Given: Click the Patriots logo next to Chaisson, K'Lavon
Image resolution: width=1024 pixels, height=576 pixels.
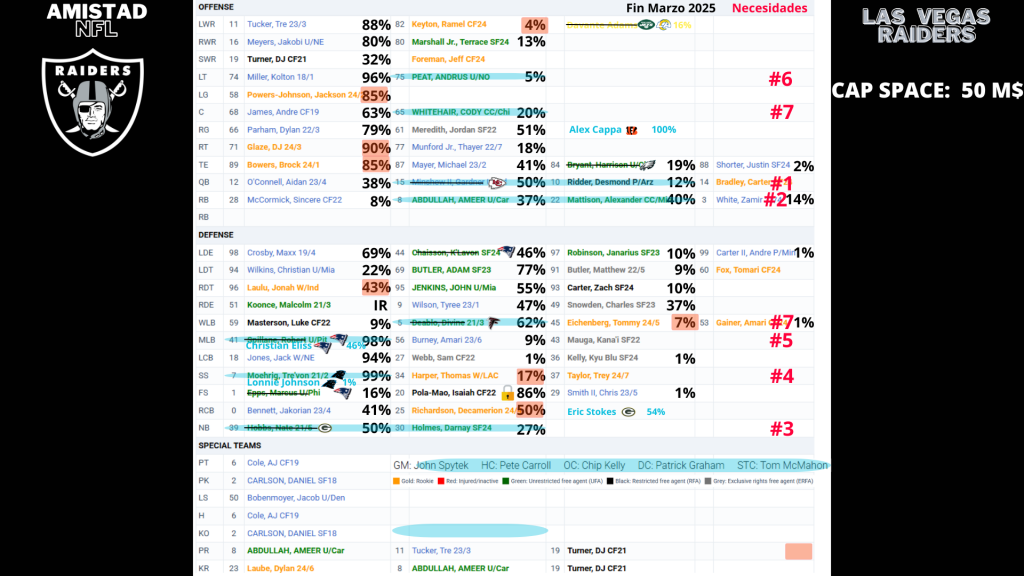Looking at the screenshot, I should click(x=507, y=253).
